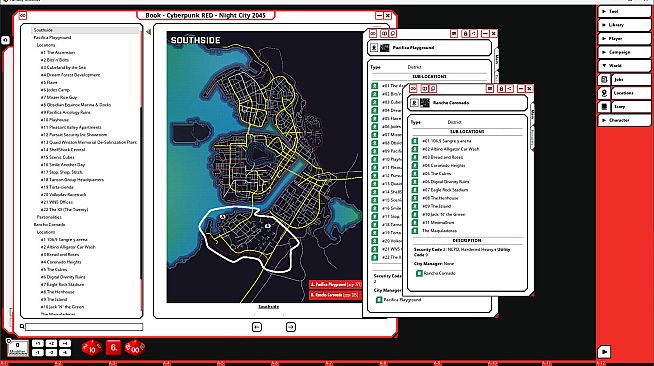Open #02 Albino Alligator Car Wash link icon
This screenshot has width=654, height=366.
pyautogui.click(x=415, y=149)
